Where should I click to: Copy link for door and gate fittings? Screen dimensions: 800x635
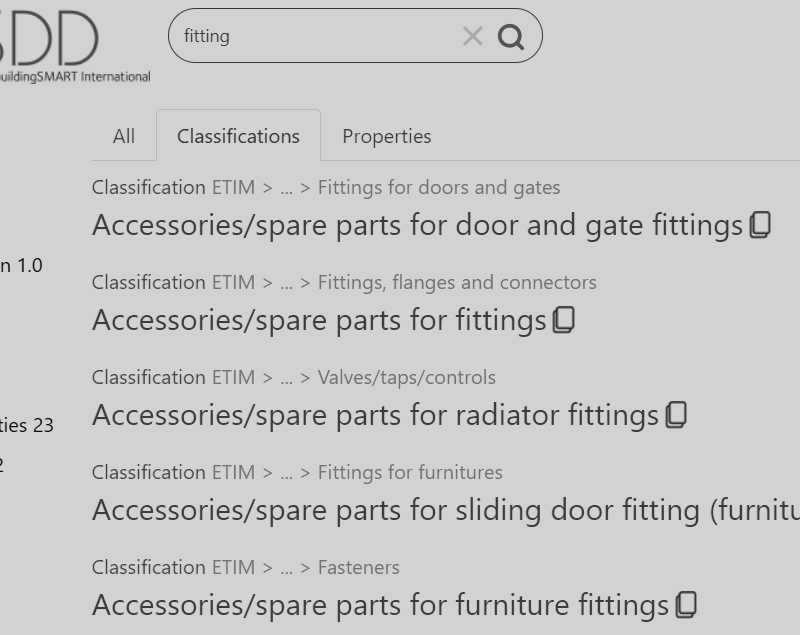pyautogui.click(x=760, y=225)
